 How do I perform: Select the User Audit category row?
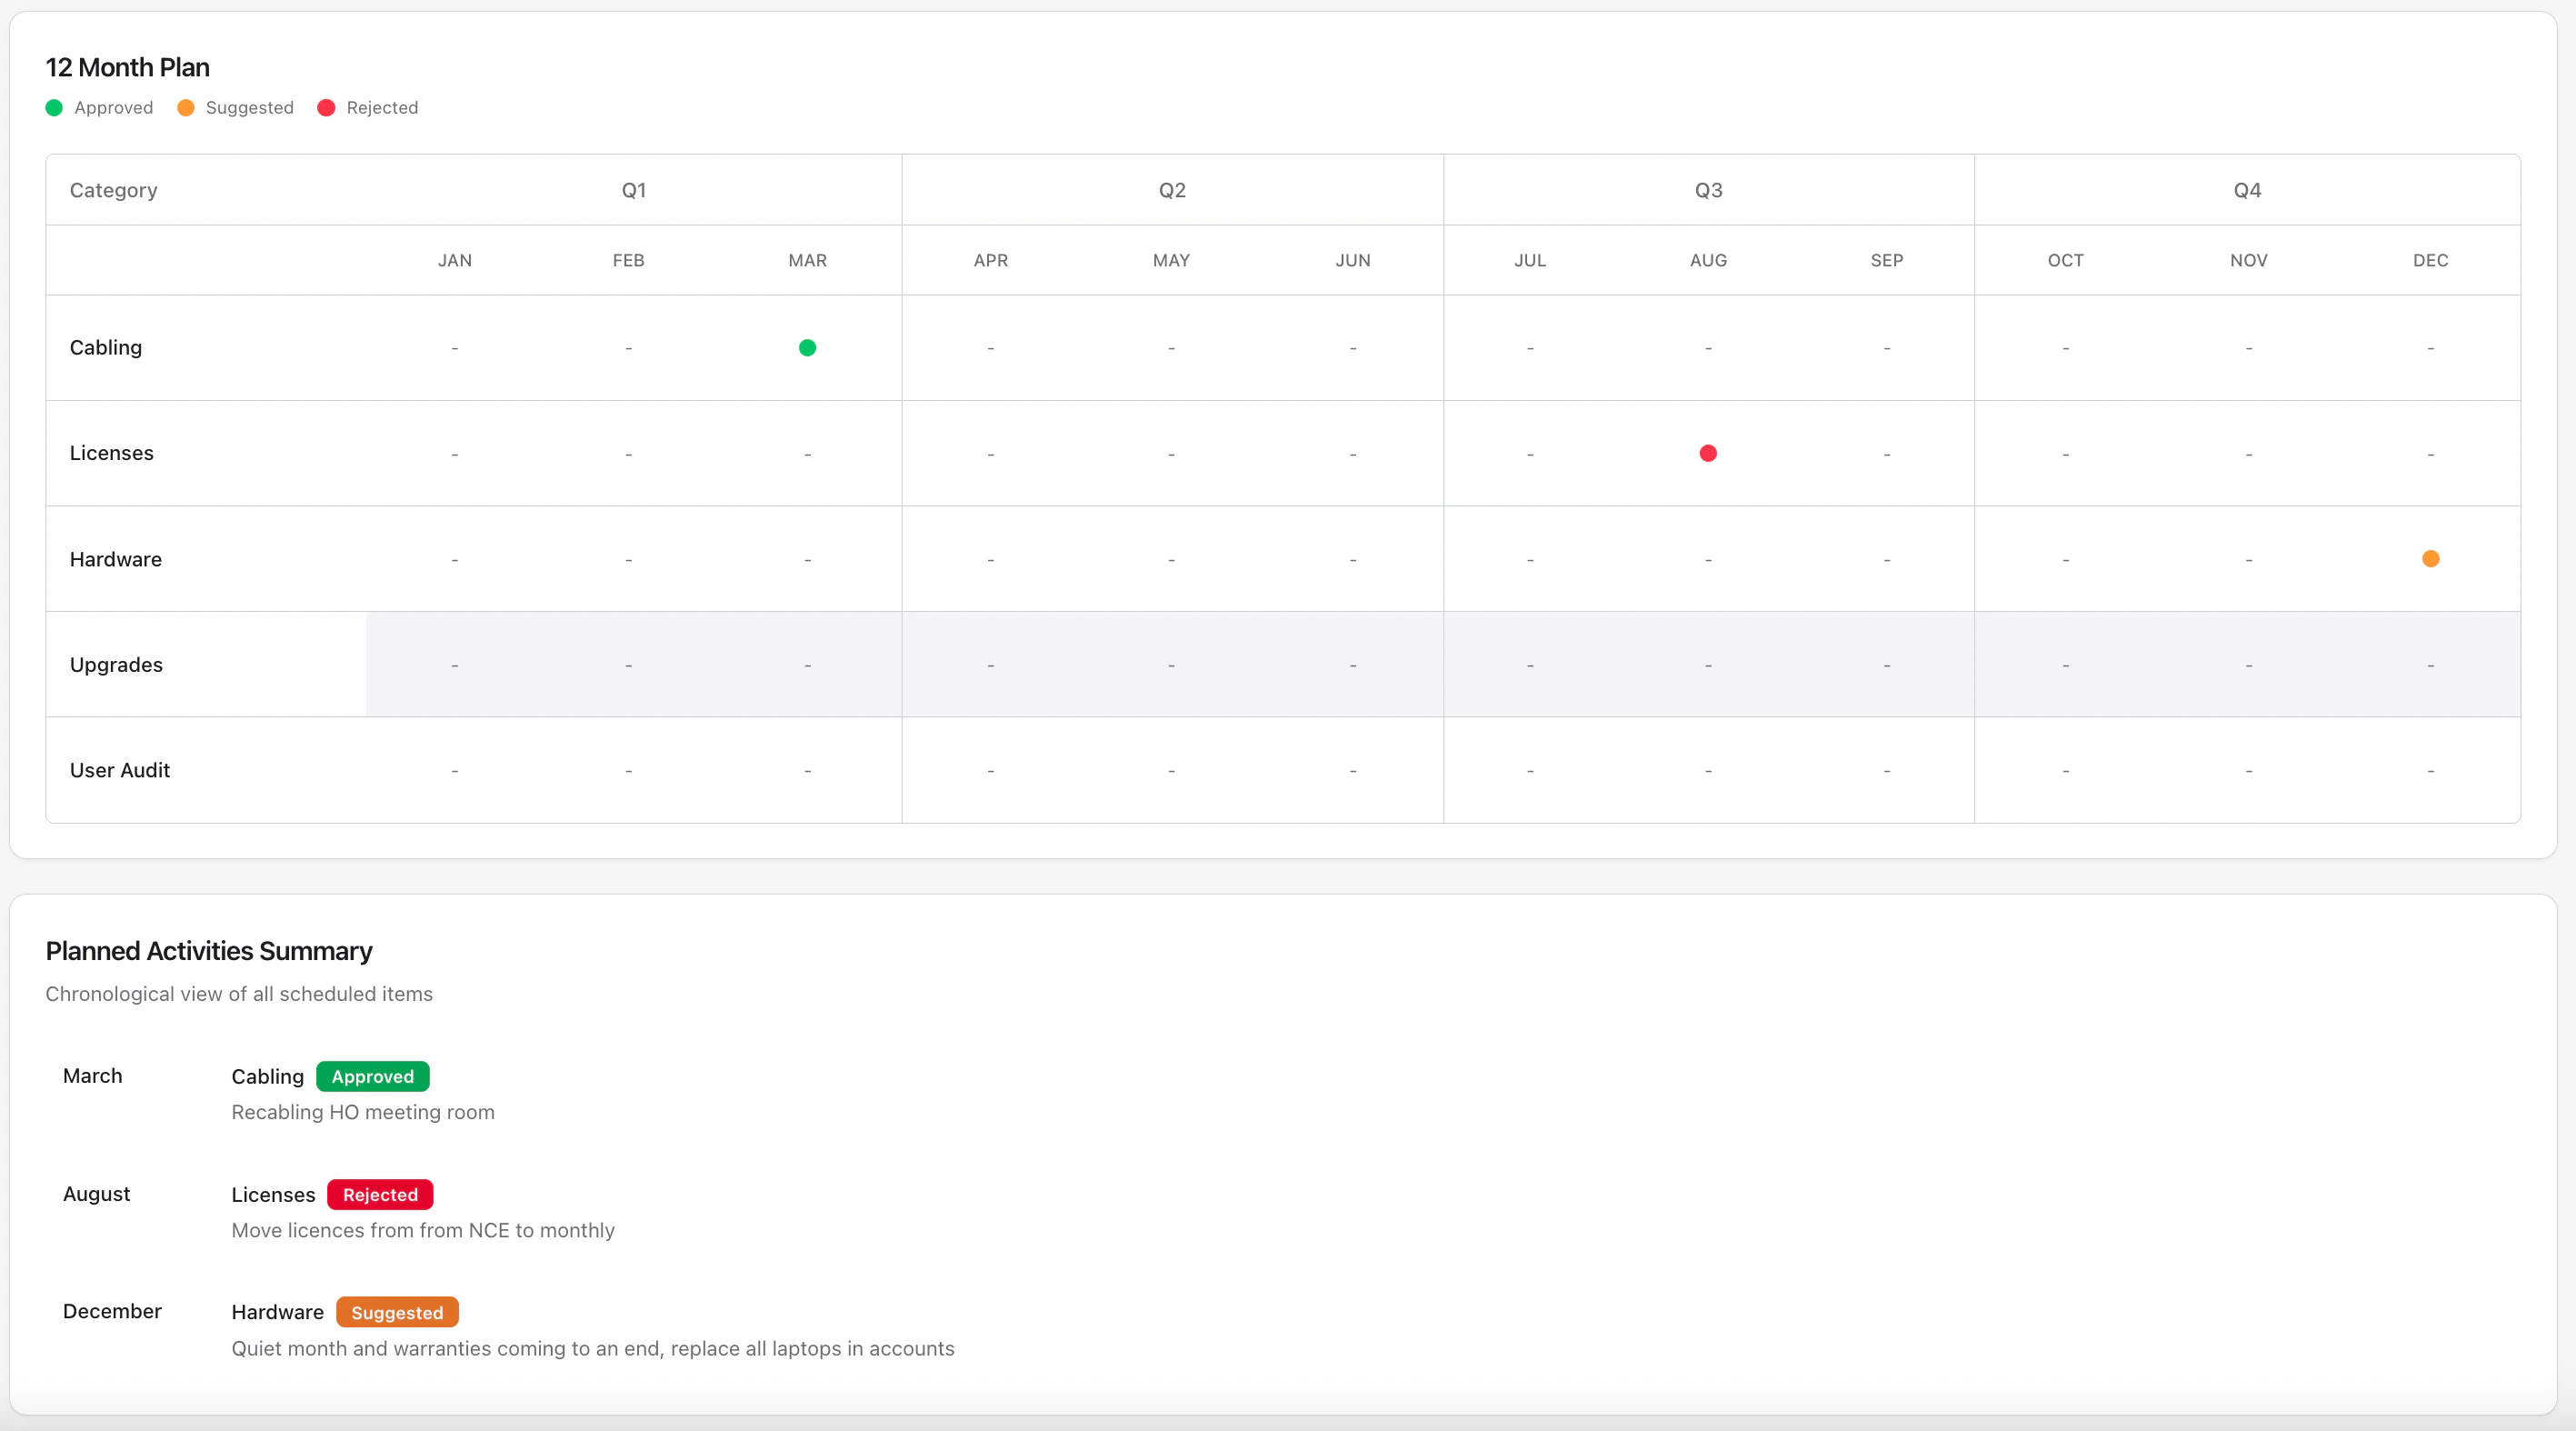pyautogui.click(x=118, y=770)
